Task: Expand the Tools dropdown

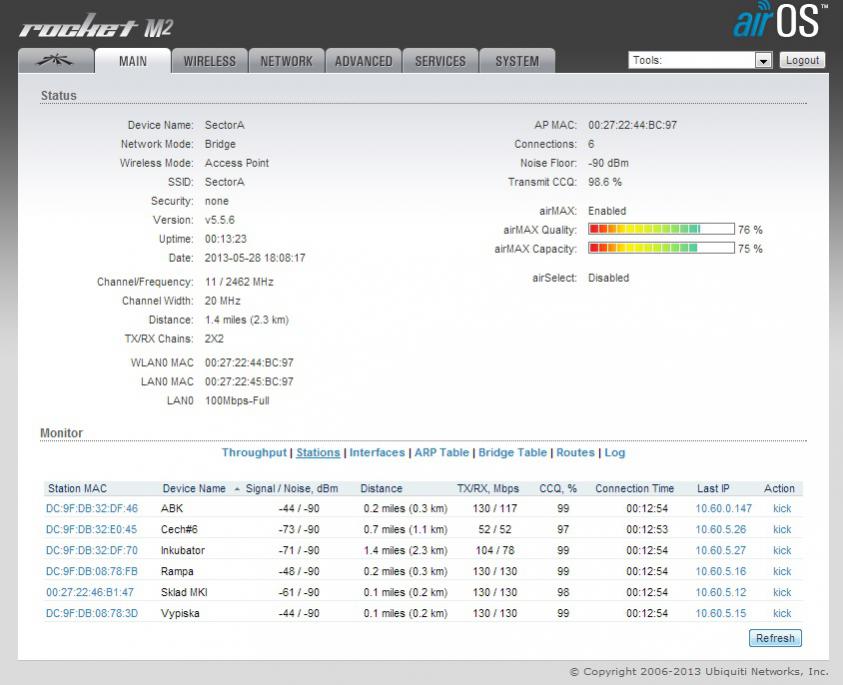Action: click(763, 61)
